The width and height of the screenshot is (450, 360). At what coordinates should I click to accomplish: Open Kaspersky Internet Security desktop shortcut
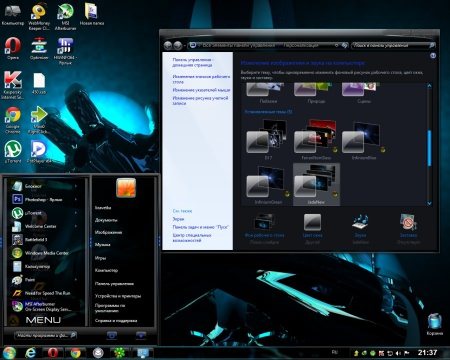12,85
